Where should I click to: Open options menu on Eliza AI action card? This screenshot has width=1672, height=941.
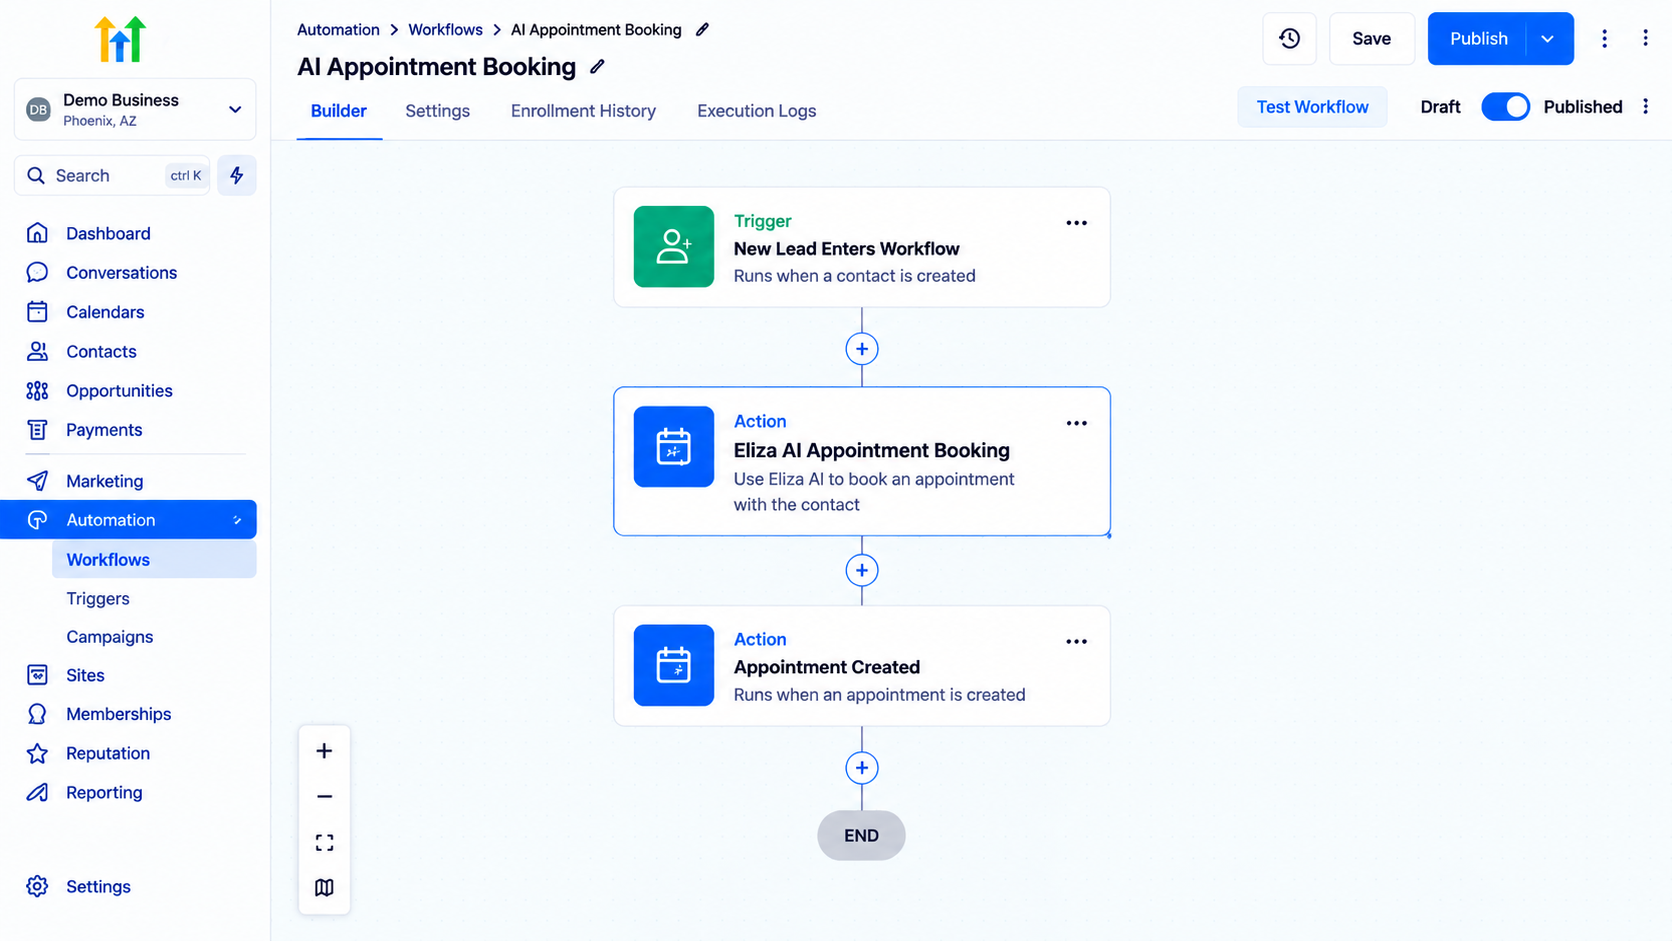(x=1076, y=423)
